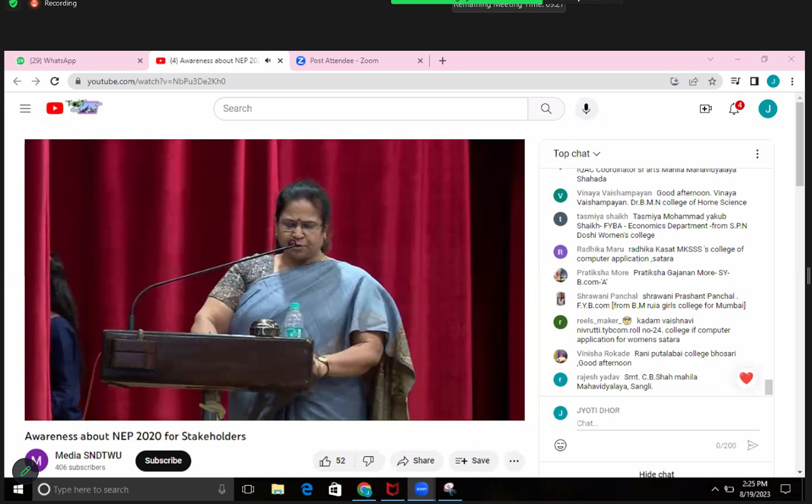Click the YouTube search input field
The image size is (812, 504).
tap(370, 108)
